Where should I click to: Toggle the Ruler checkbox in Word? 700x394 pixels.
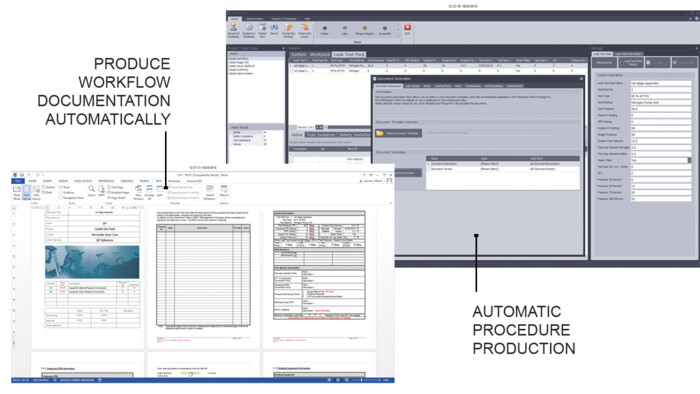(61, 187)
